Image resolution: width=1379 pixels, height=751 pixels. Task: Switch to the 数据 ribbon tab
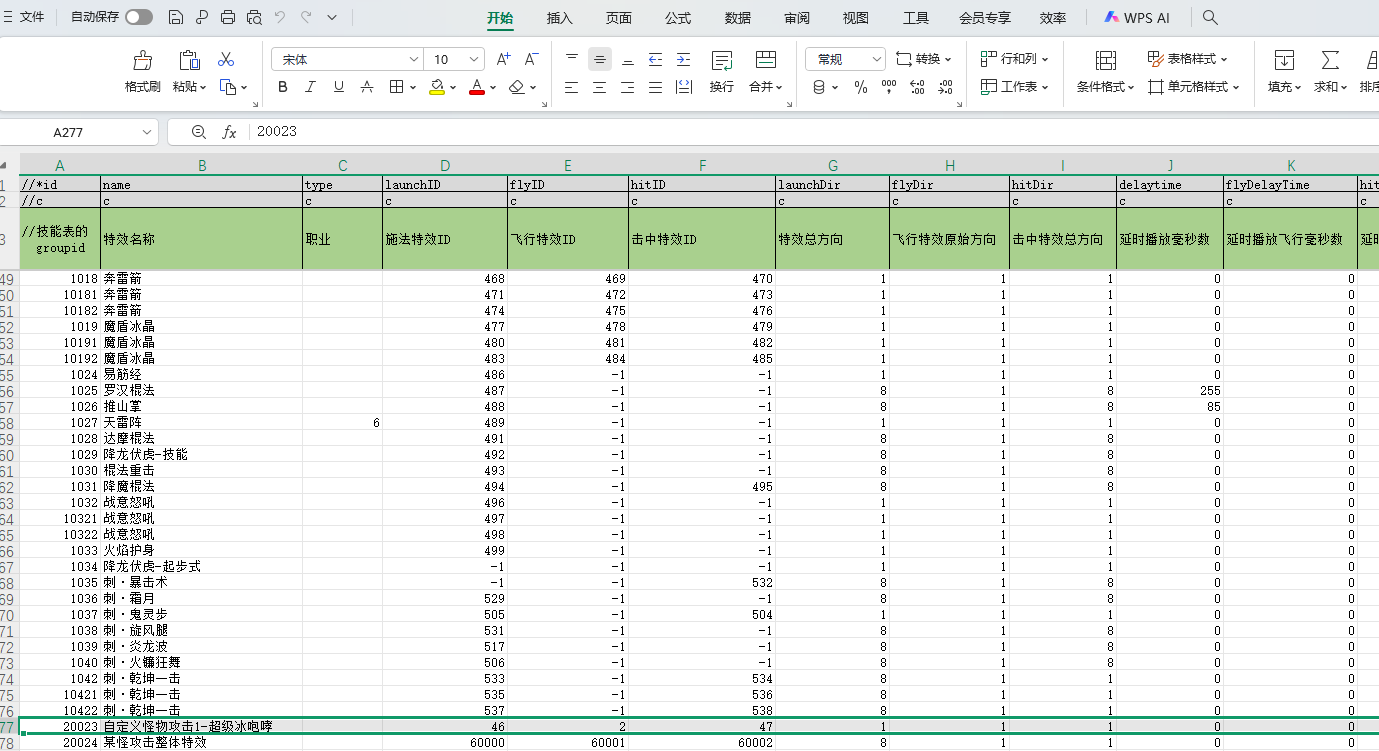tap(738, 18)
